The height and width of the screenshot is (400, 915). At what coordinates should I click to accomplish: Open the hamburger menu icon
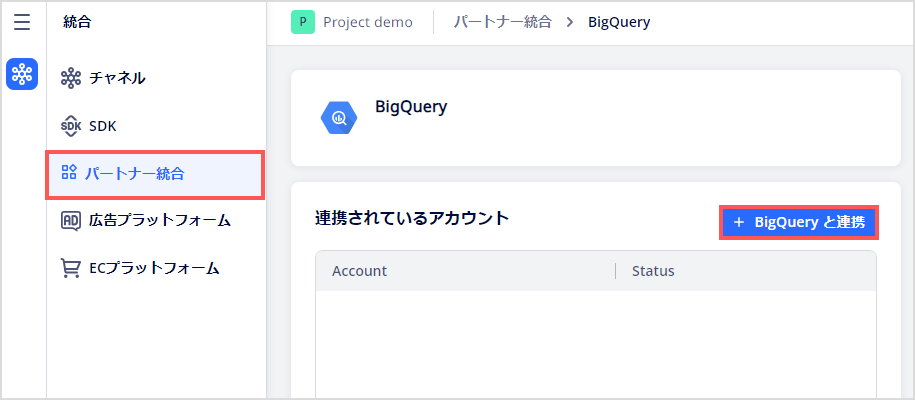22,23
